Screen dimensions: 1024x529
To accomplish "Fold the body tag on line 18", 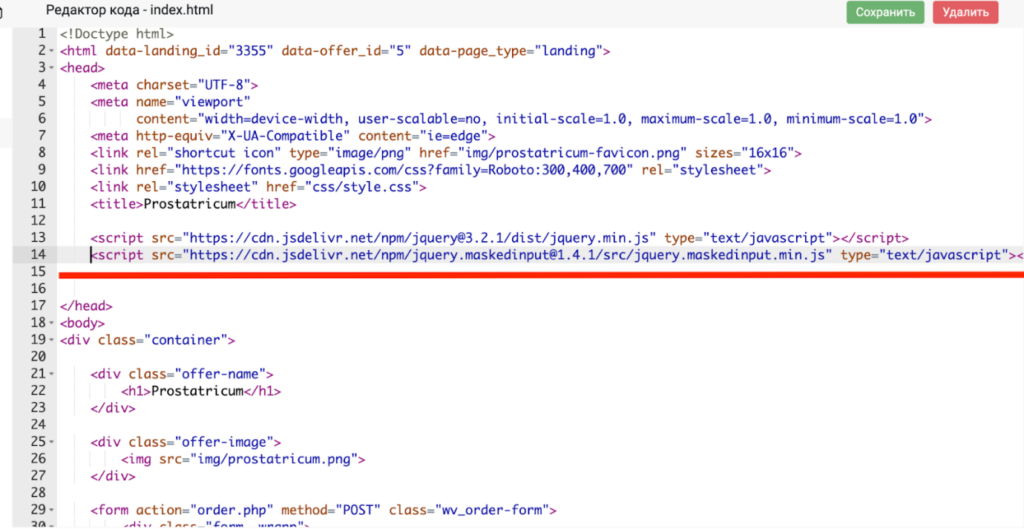I will pyautogui.click(x=50, y=323).
